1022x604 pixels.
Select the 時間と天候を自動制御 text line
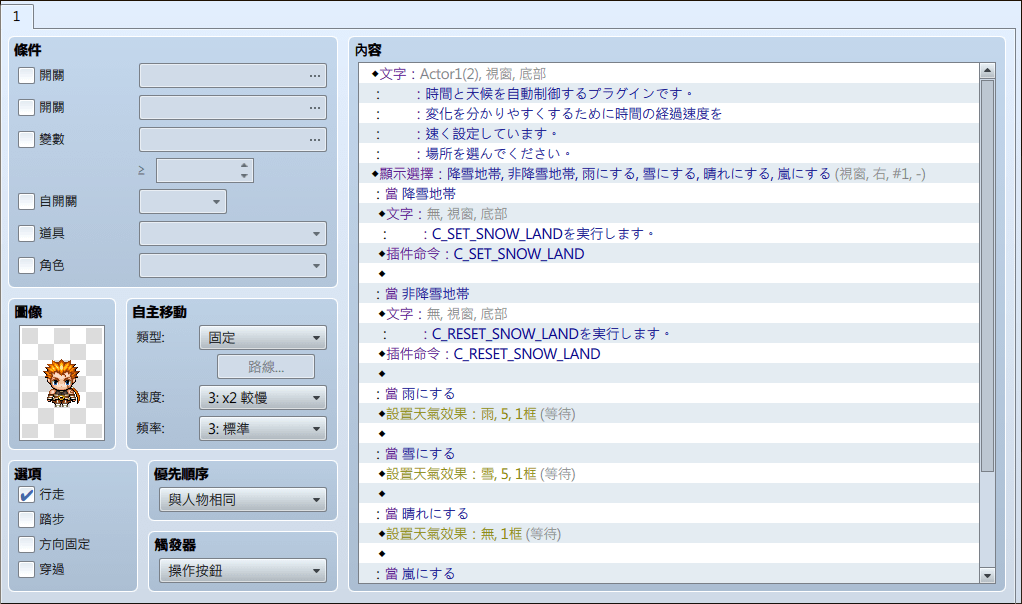pyautogui.click(x=669, y=94)
